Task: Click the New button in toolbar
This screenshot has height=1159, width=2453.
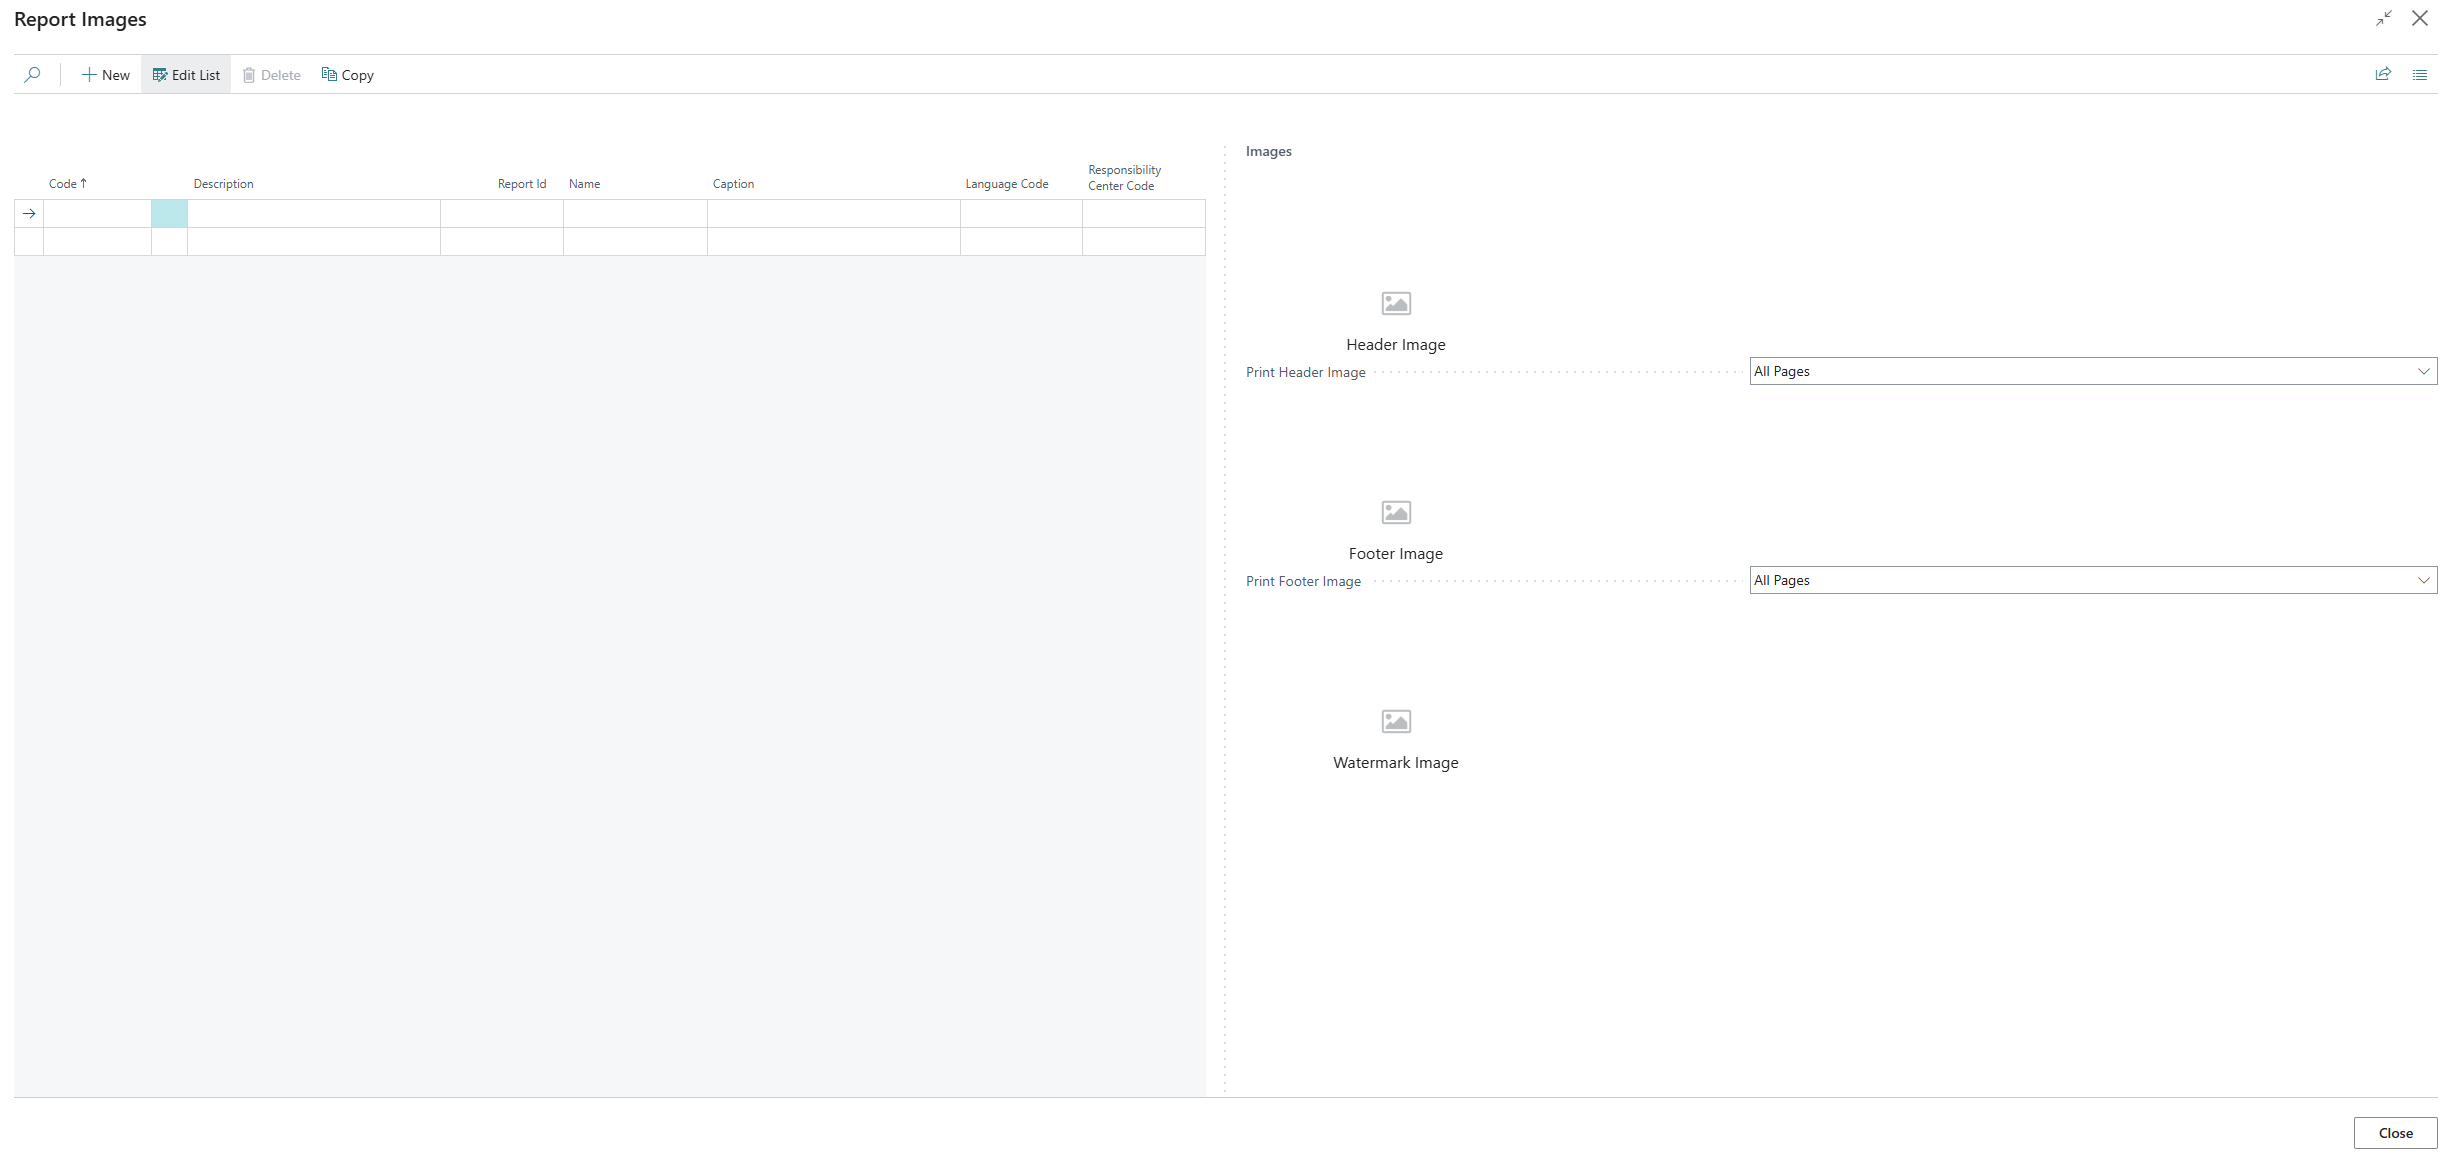Action: coord(106,75)
